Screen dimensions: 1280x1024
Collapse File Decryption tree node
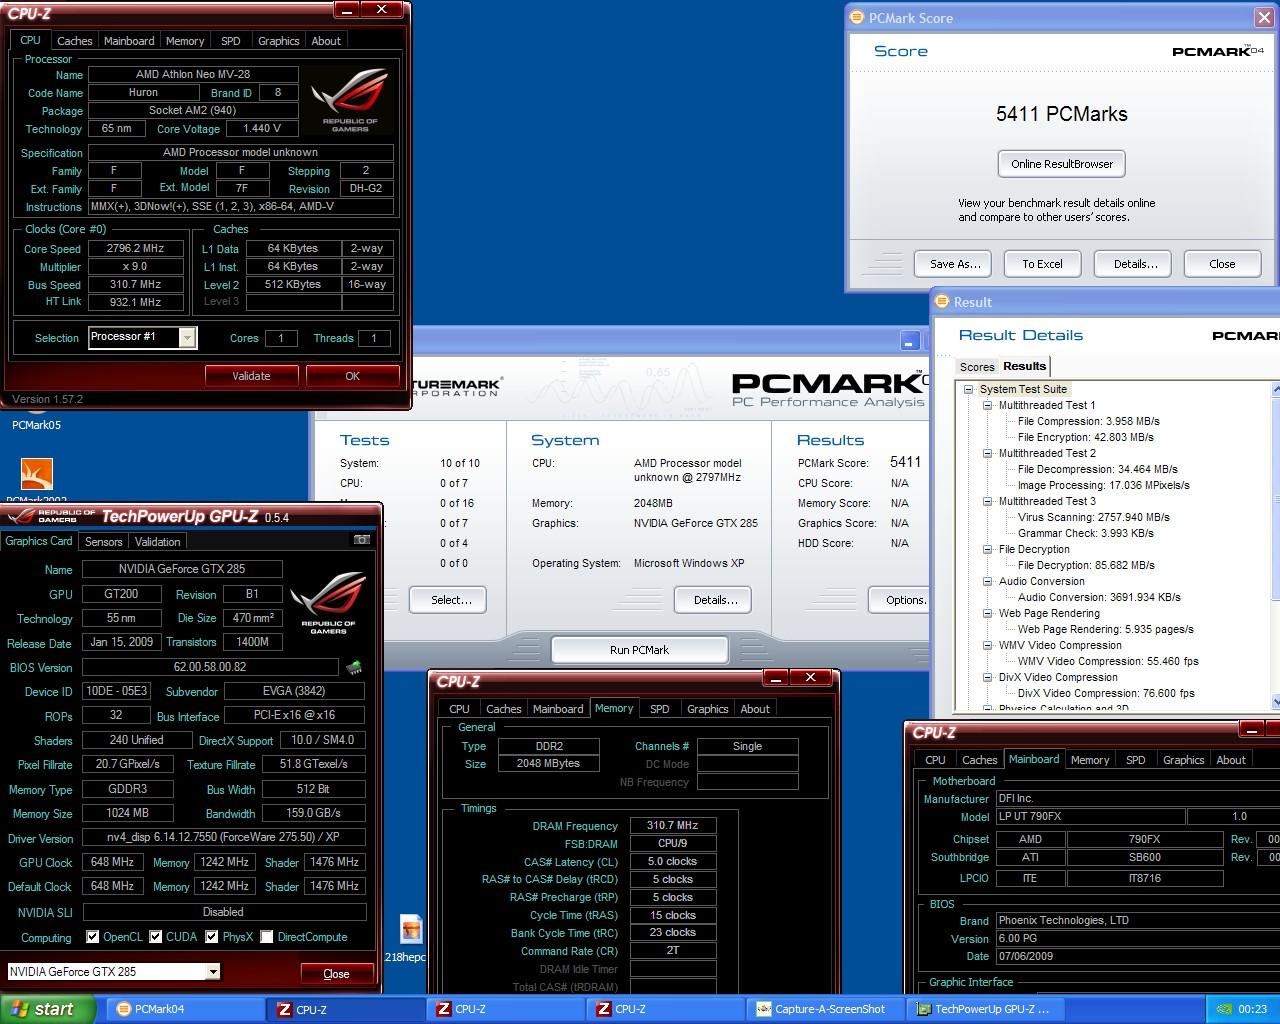987,549
